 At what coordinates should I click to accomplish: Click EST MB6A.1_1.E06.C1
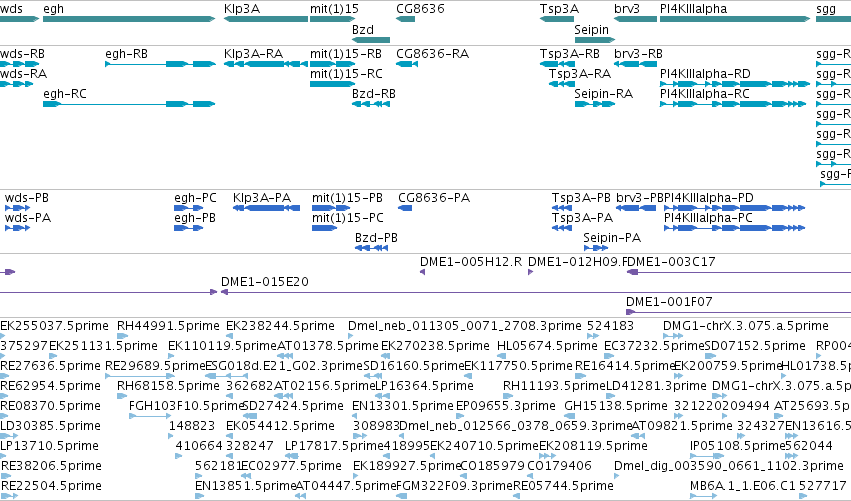pos(742,486)
